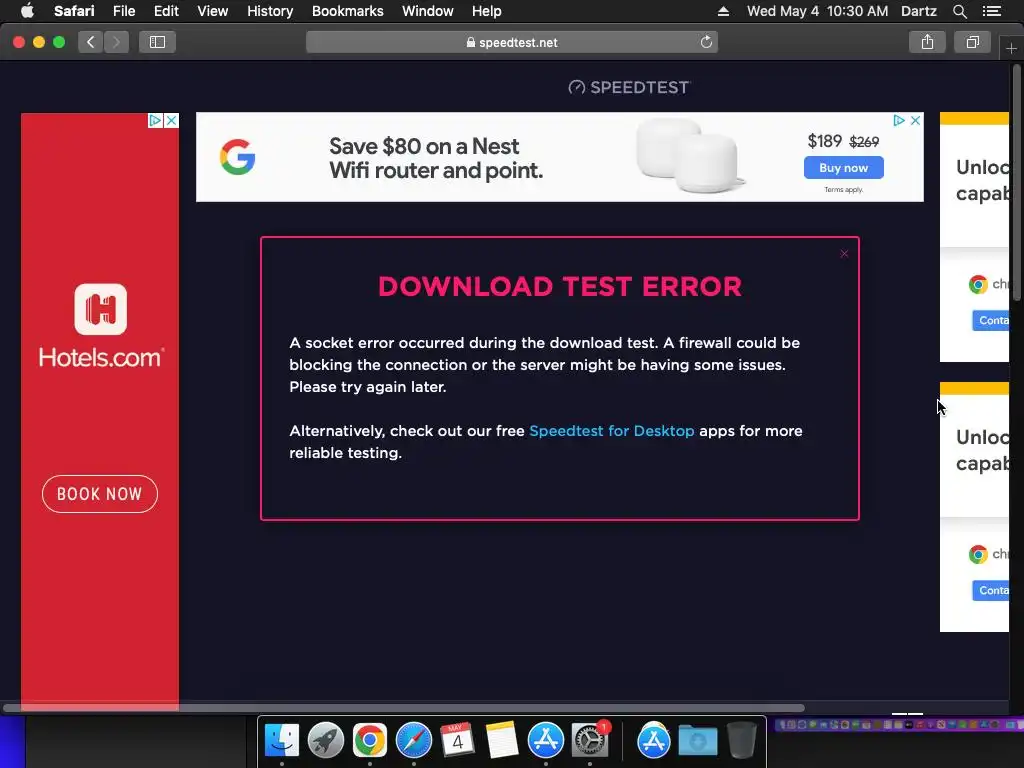Click the Google G logo in Nest ad
The image size is (1024, 768).
237,157
